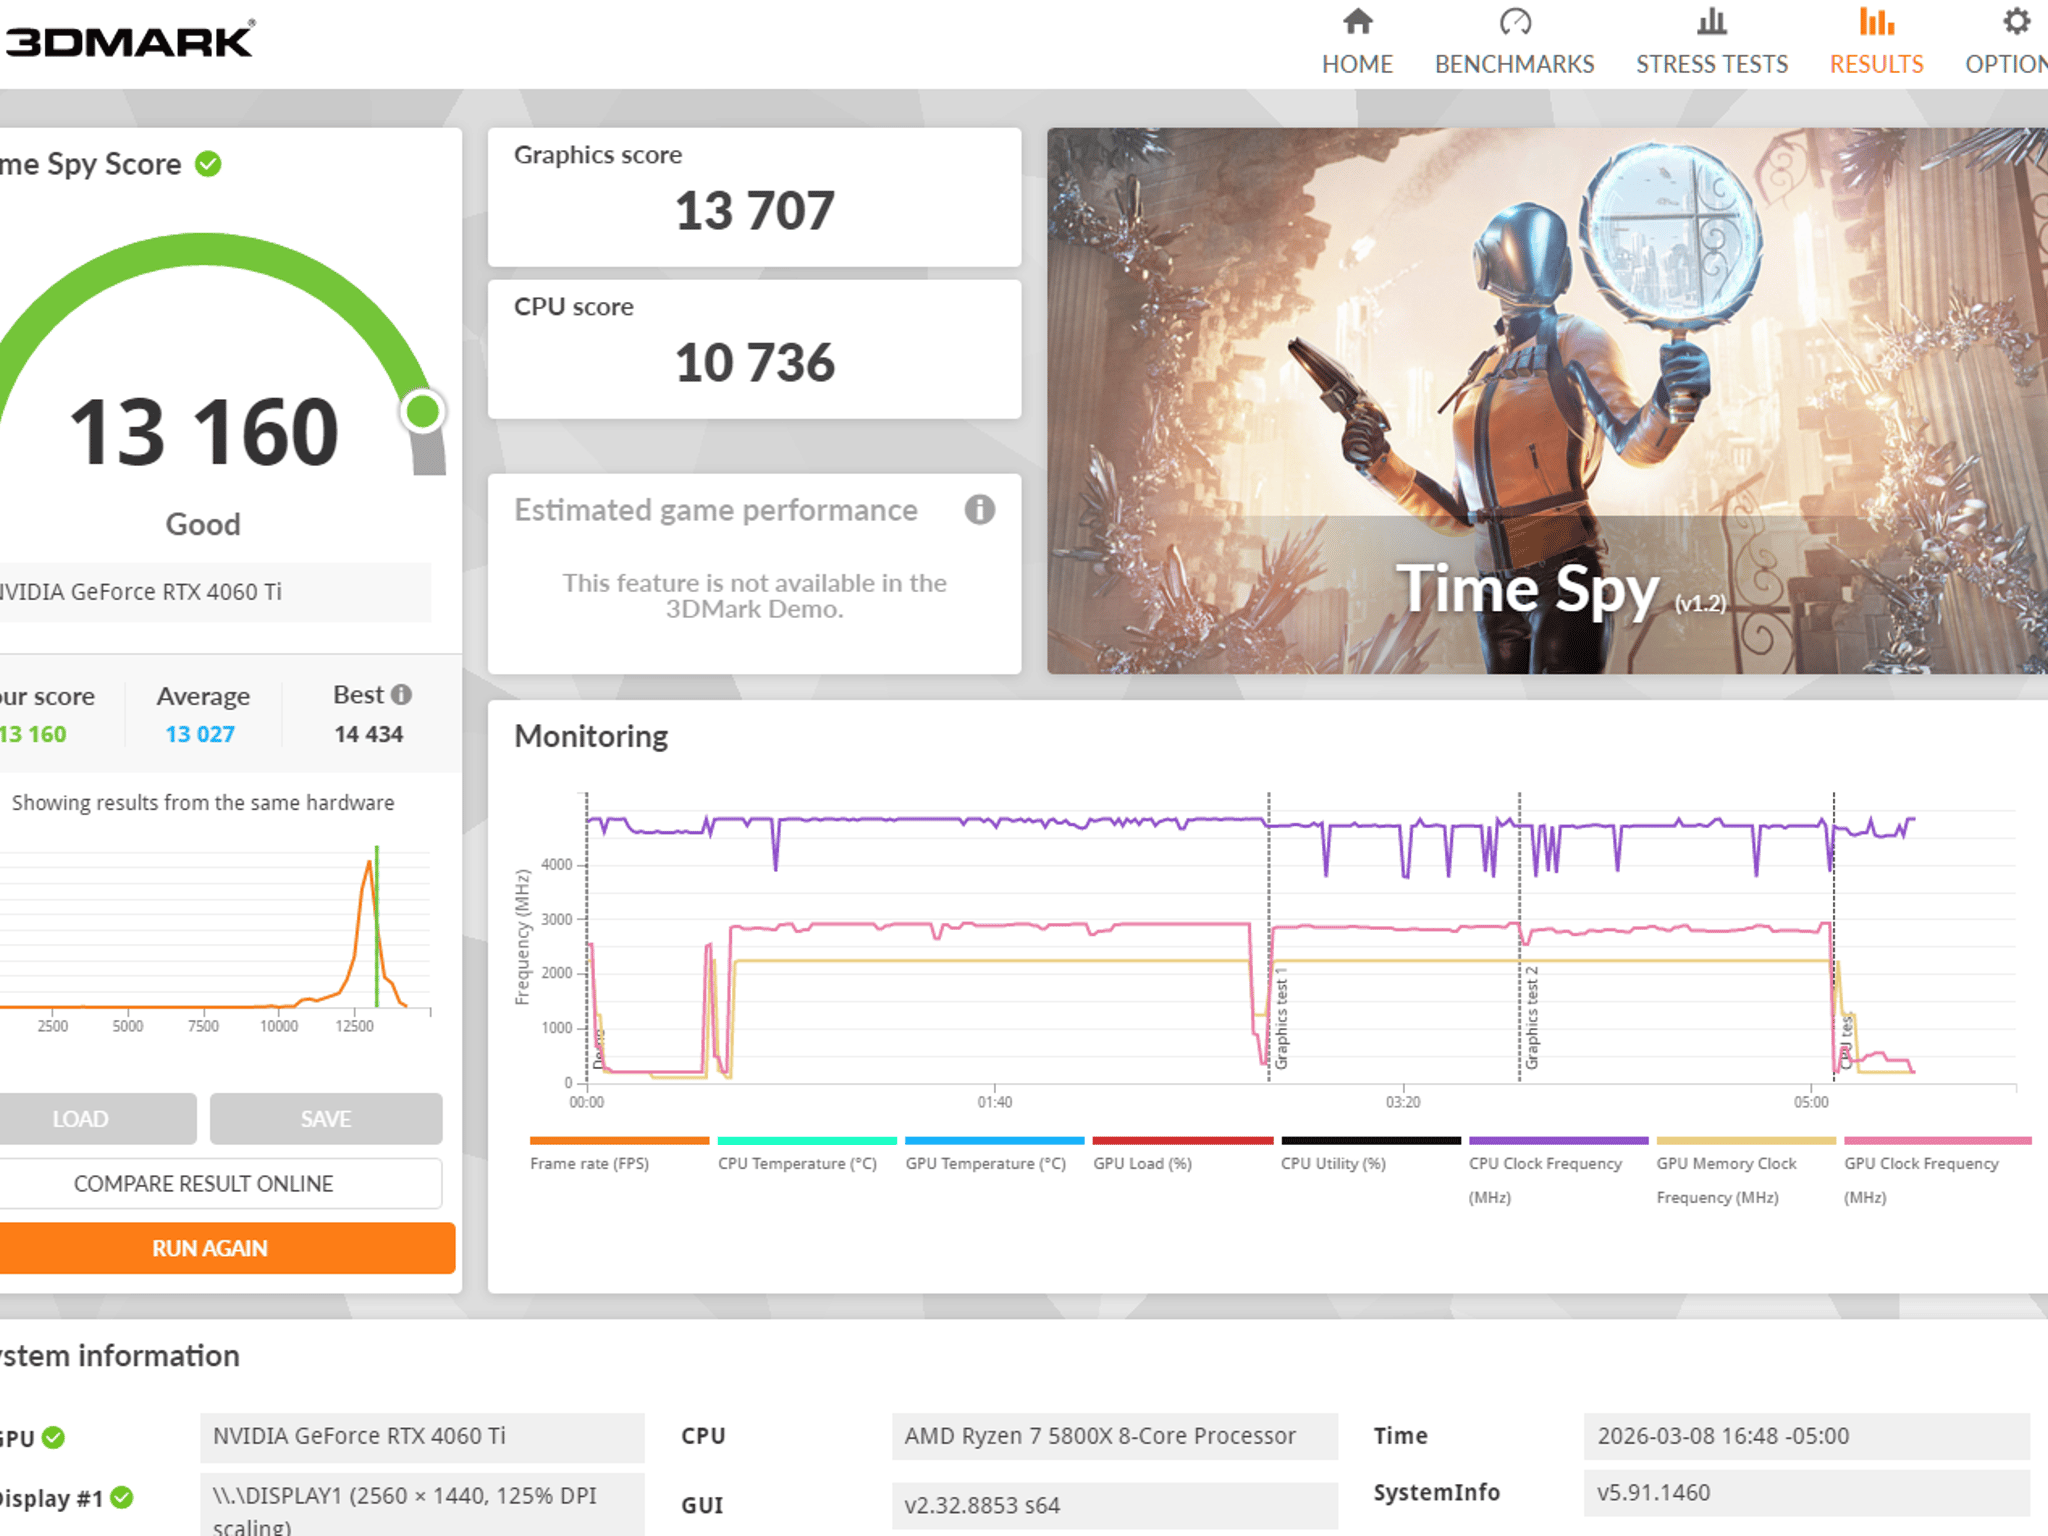This screenshot has height=1536, width=2048.
Task: Click the Stress Tests bar-chart icon
Action: [x=1712, y=21]
